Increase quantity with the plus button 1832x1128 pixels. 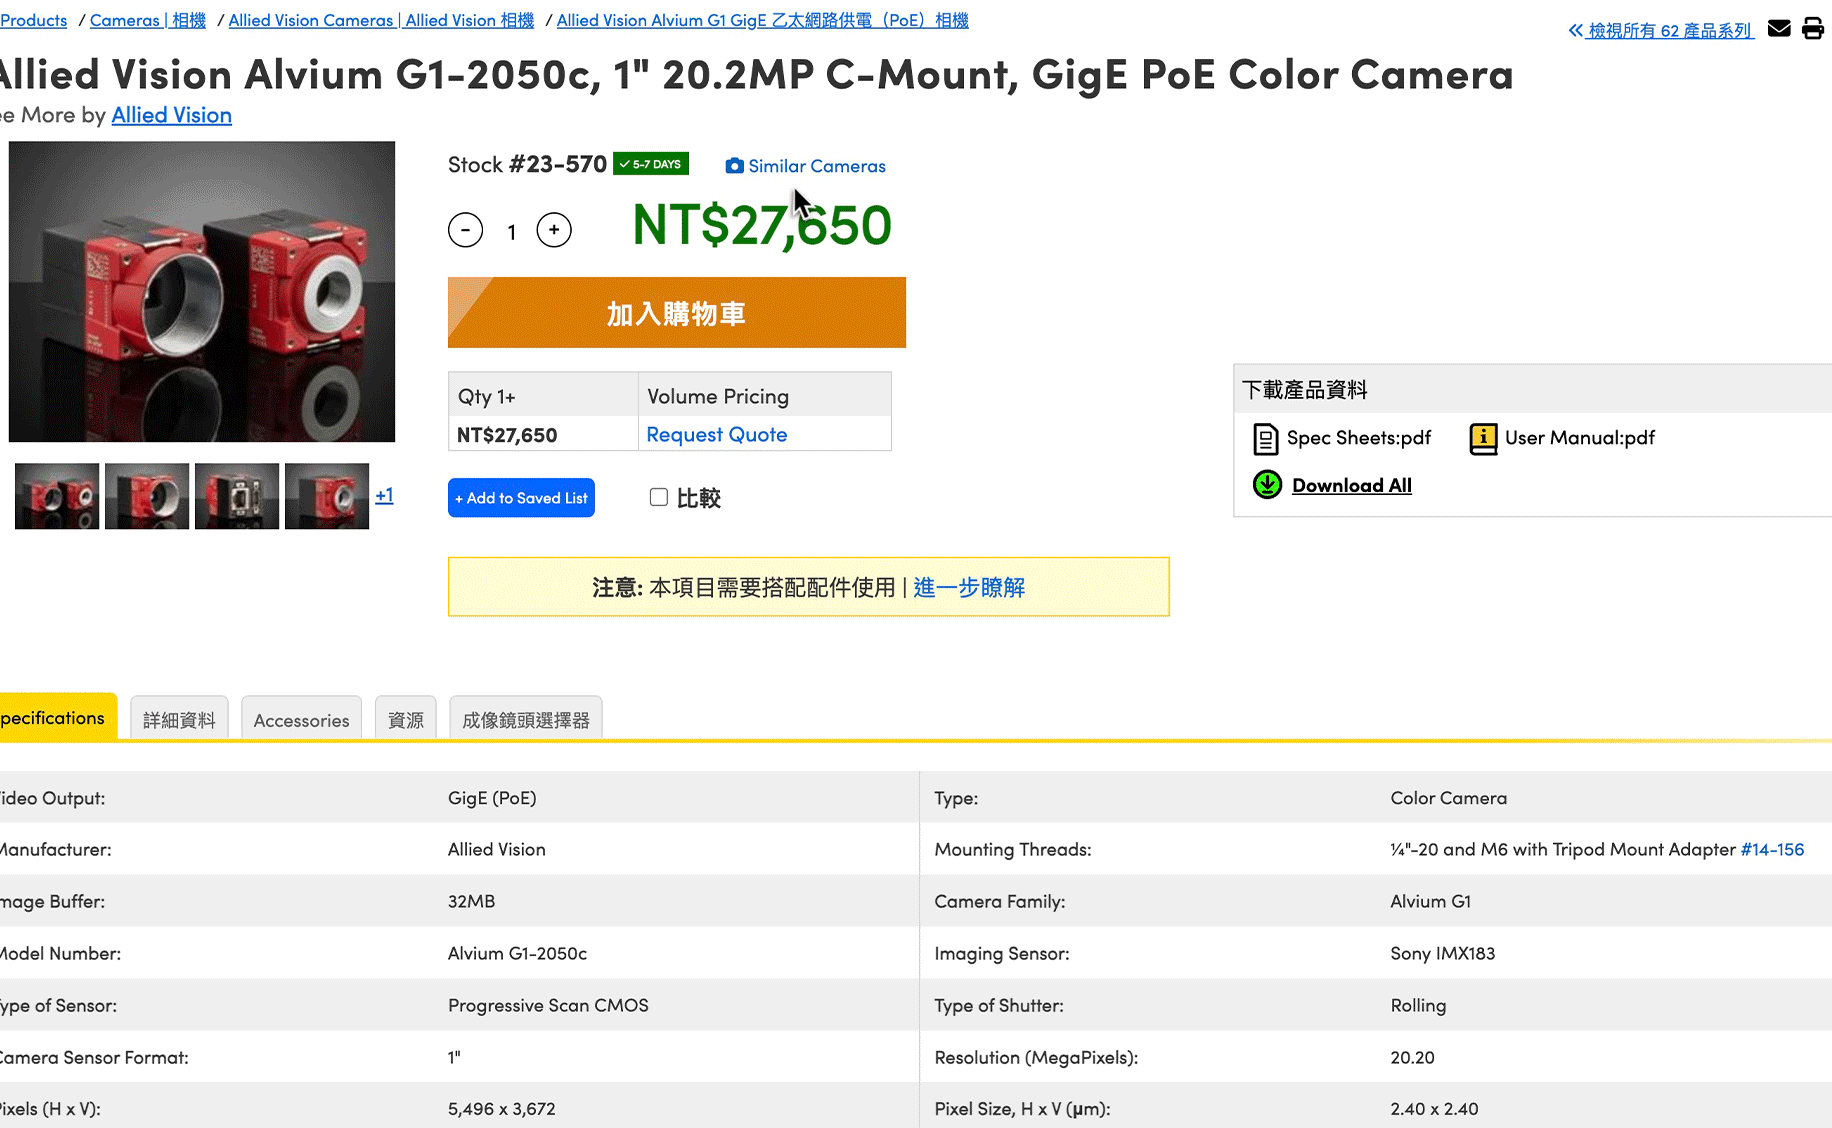[x=554, y=230]
